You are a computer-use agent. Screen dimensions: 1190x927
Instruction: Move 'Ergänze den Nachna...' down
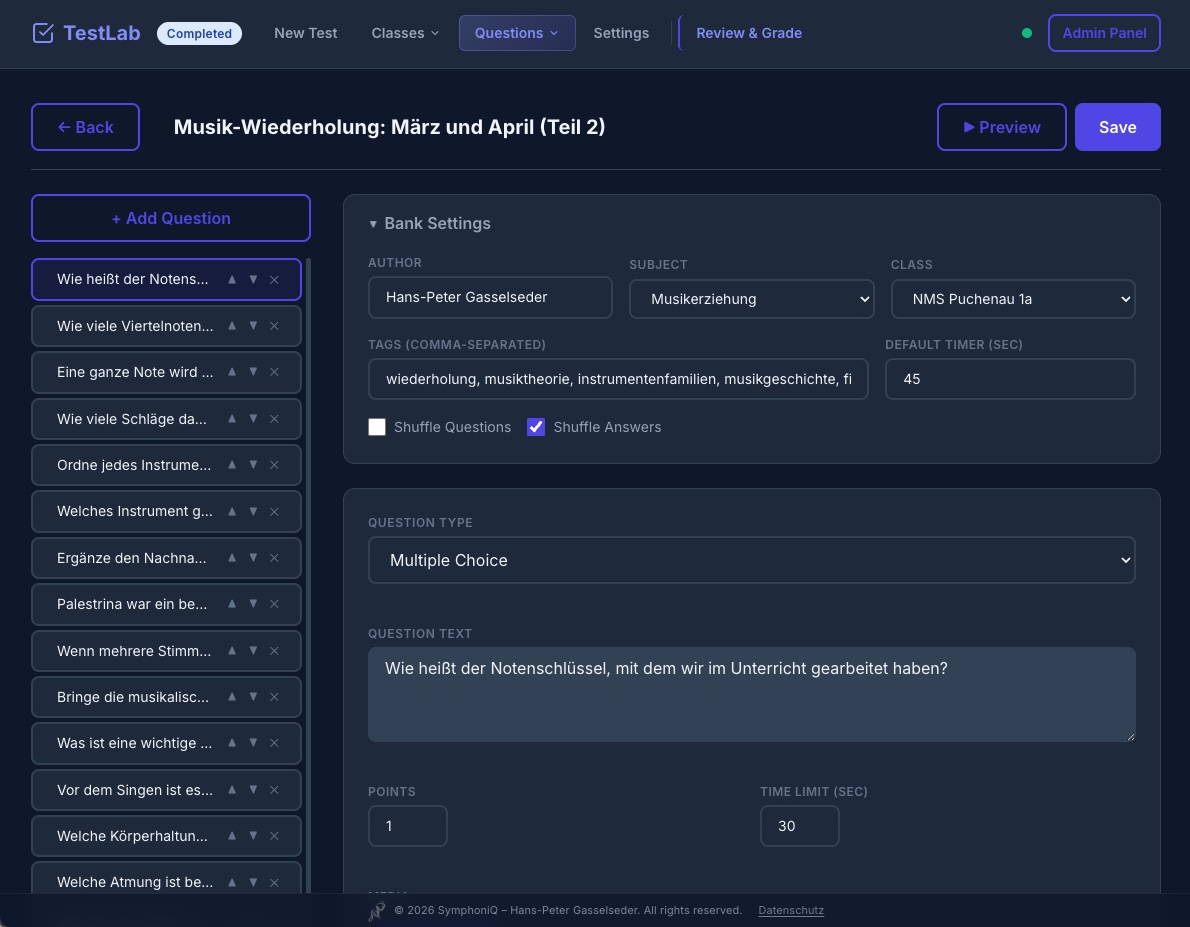tap(253, 558)
